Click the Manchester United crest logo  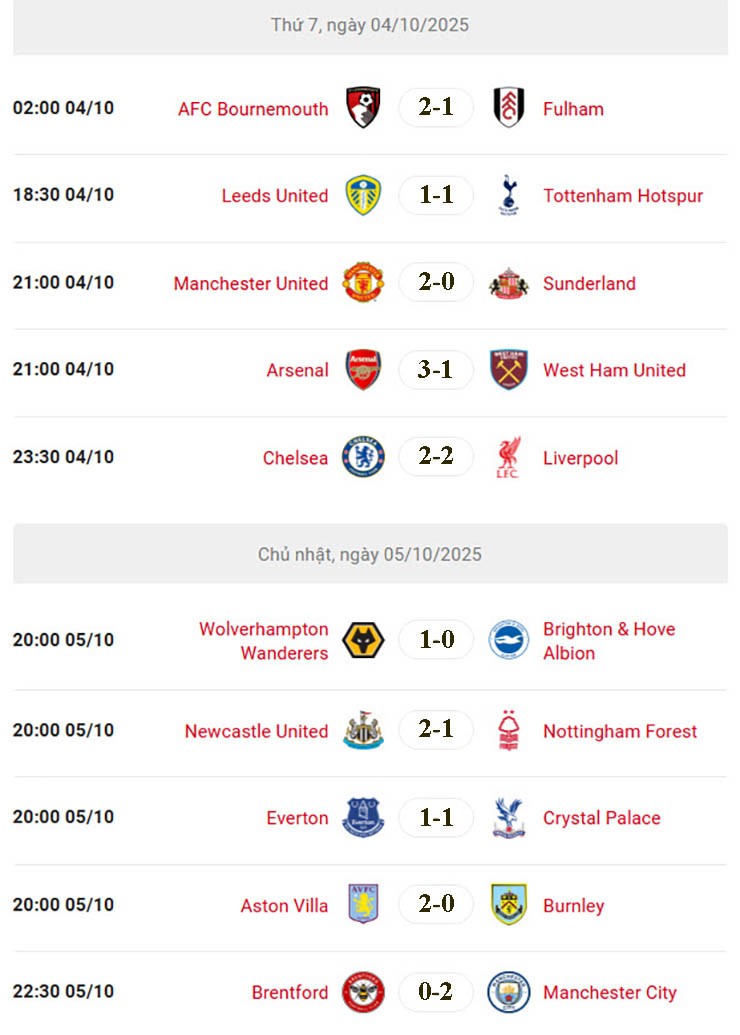tap(362, 283)
